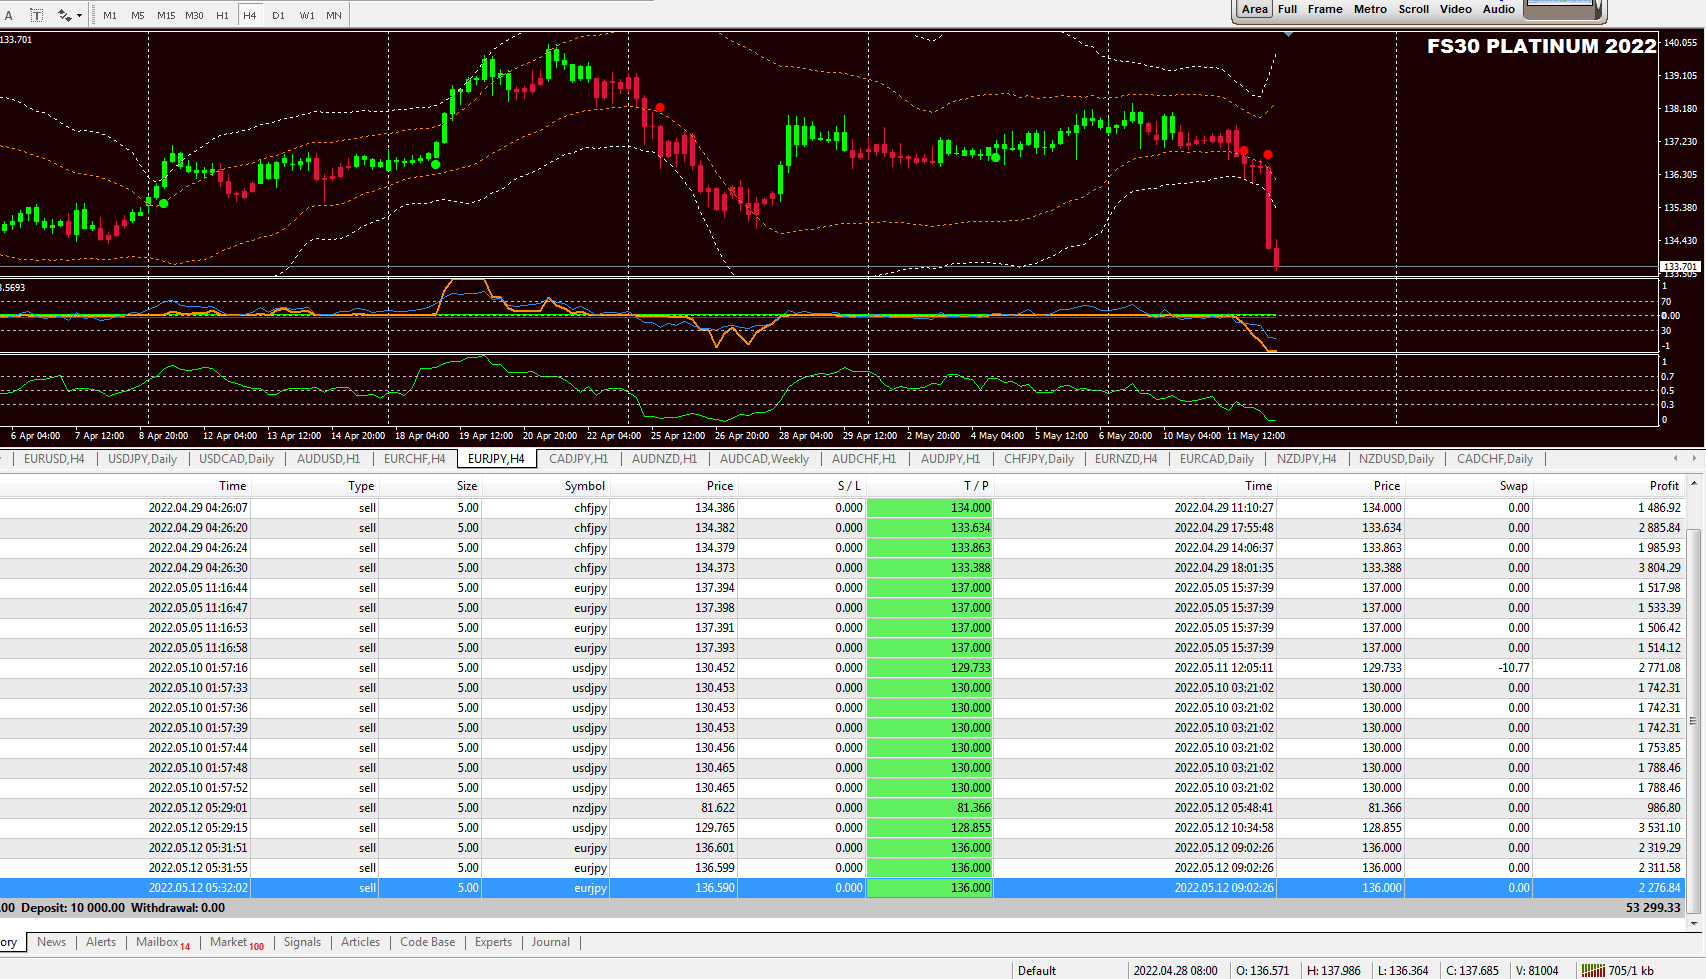Open the EURUSD,H4 chart tab
This screenshot has width=1706, height=979.
tap(54, 459)
